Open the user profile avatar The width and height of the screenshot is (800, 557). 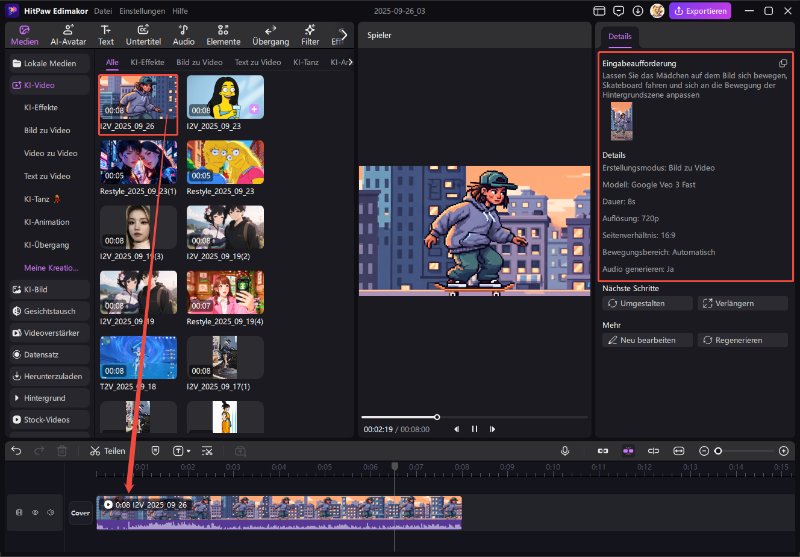657,11
